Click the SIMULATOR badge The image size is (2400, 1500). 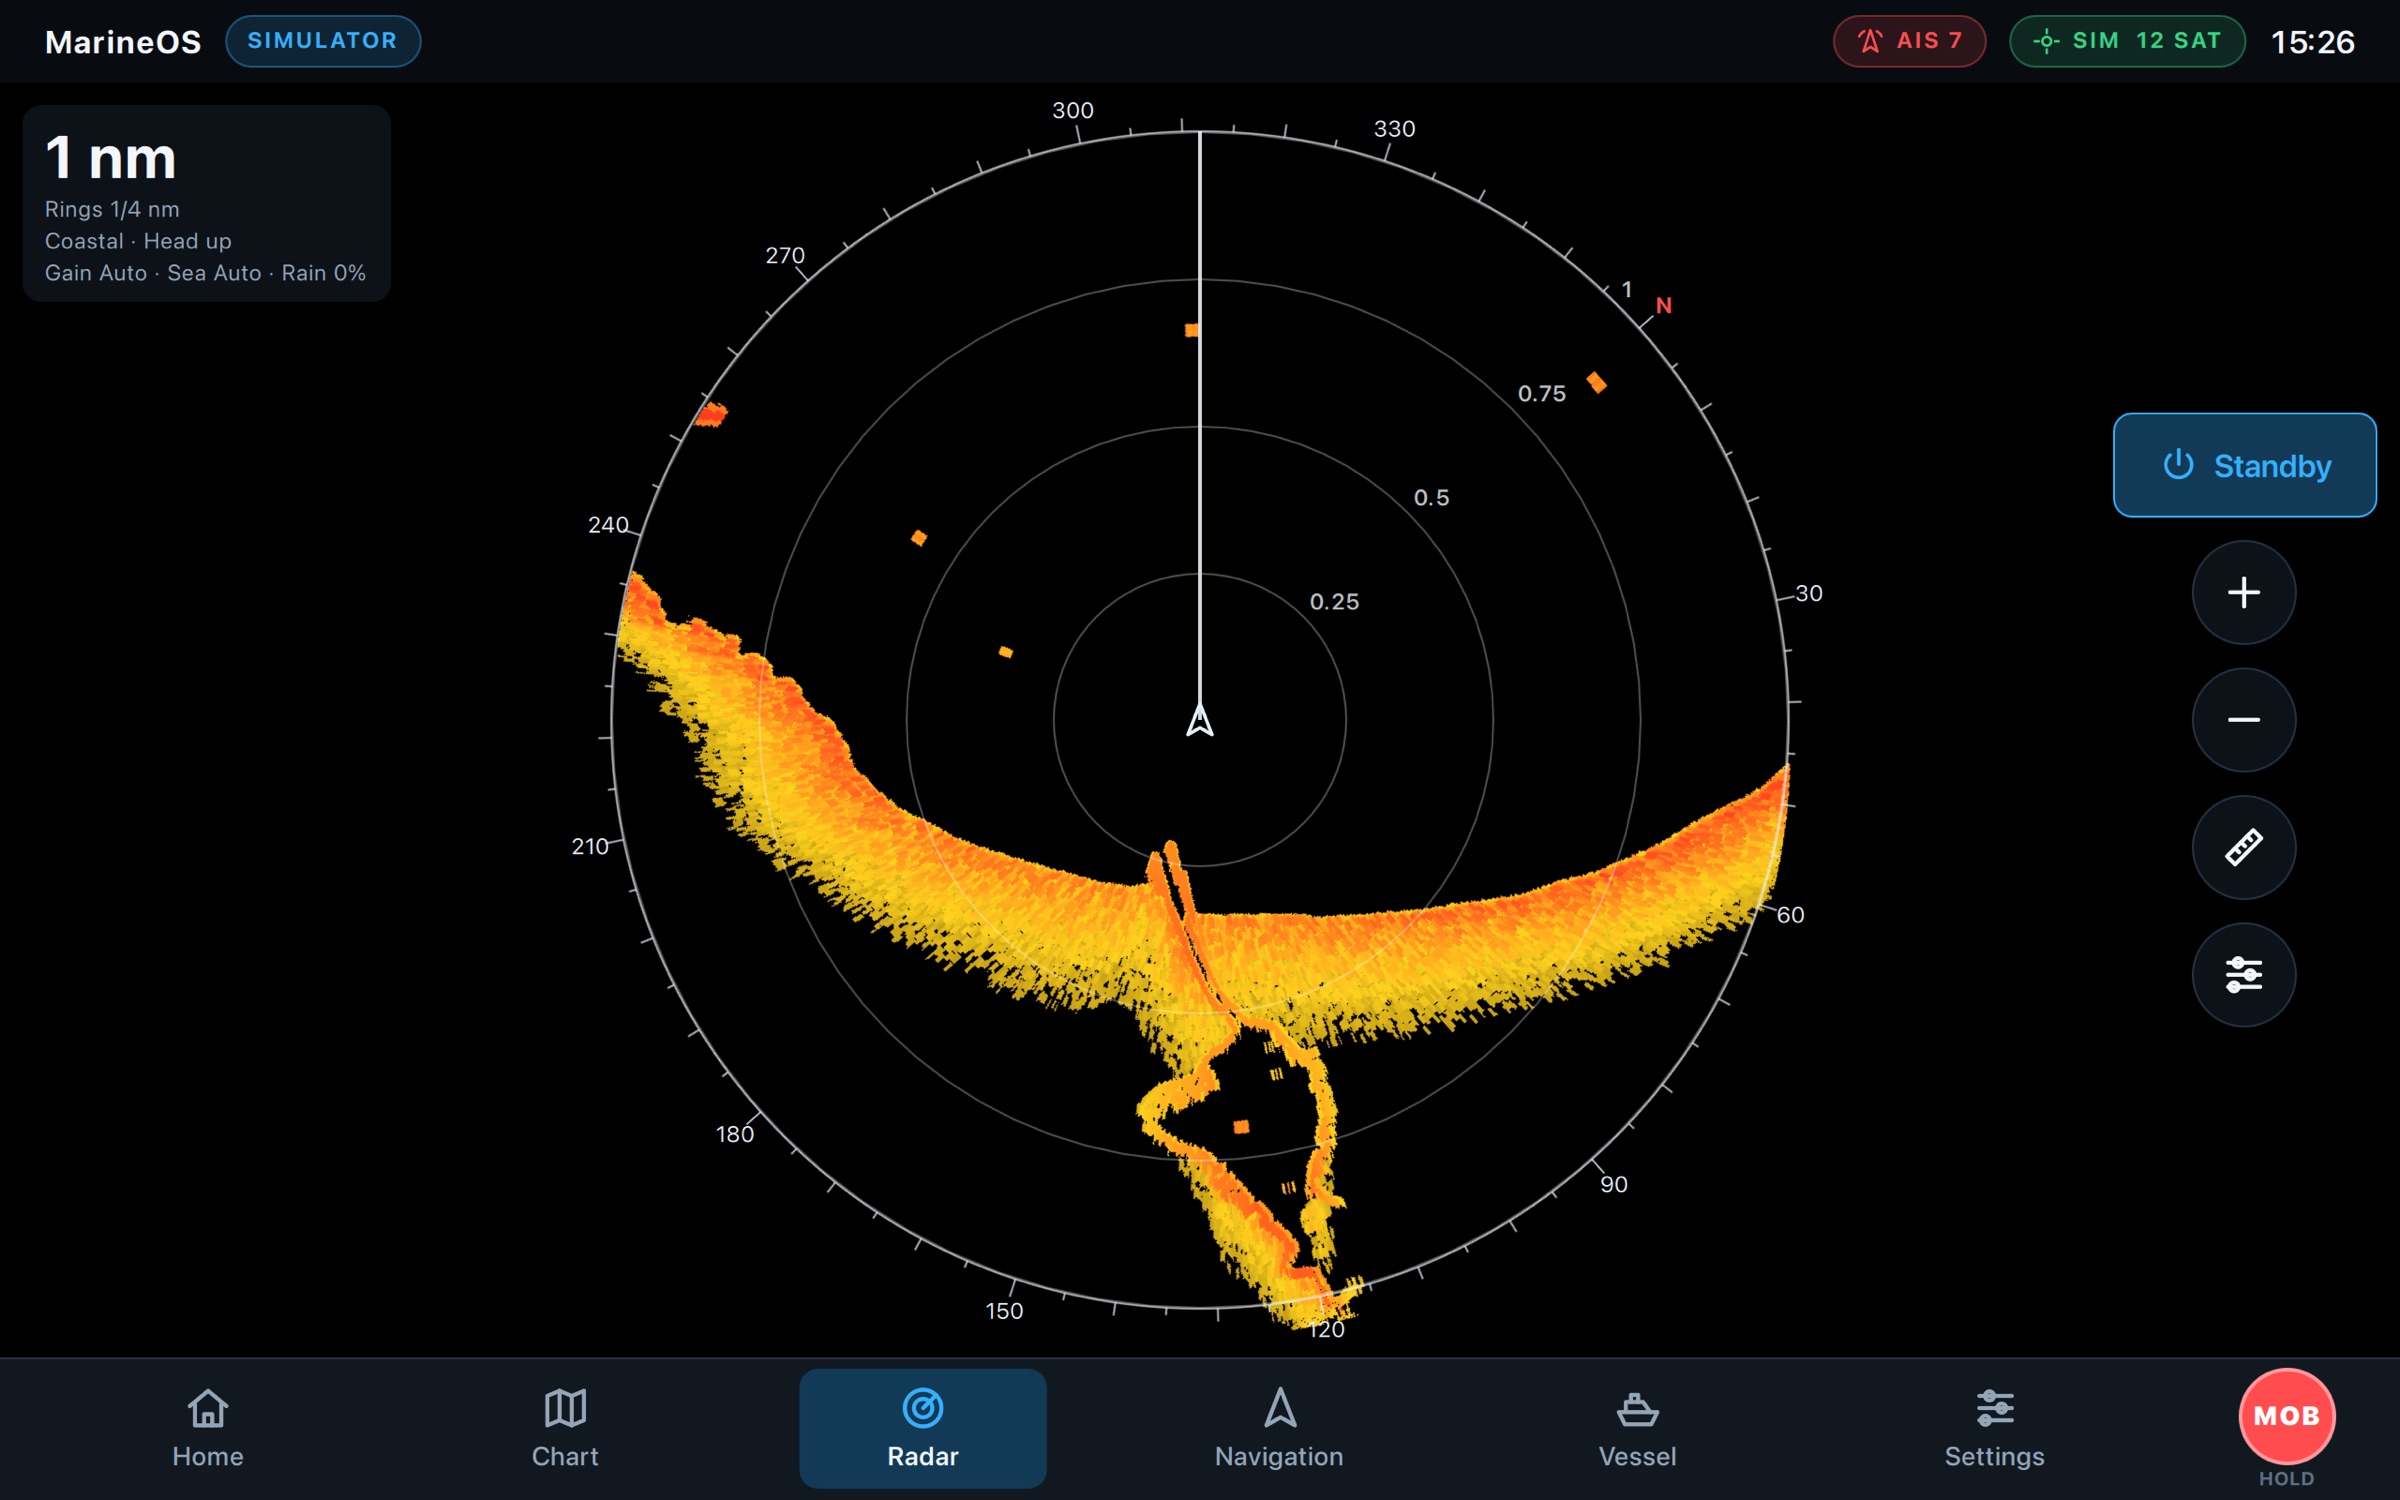coord(323,41)
